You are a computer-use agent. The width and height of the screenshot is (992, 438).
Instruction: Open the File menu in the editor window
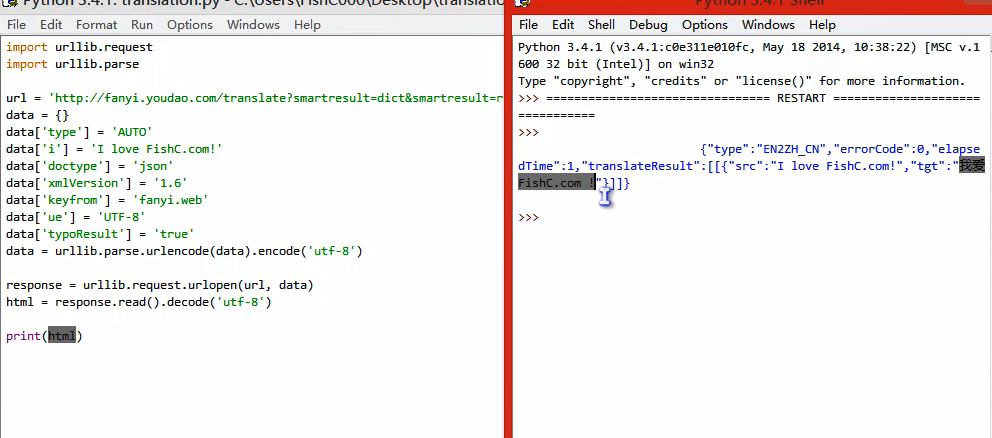coord(18,24)
